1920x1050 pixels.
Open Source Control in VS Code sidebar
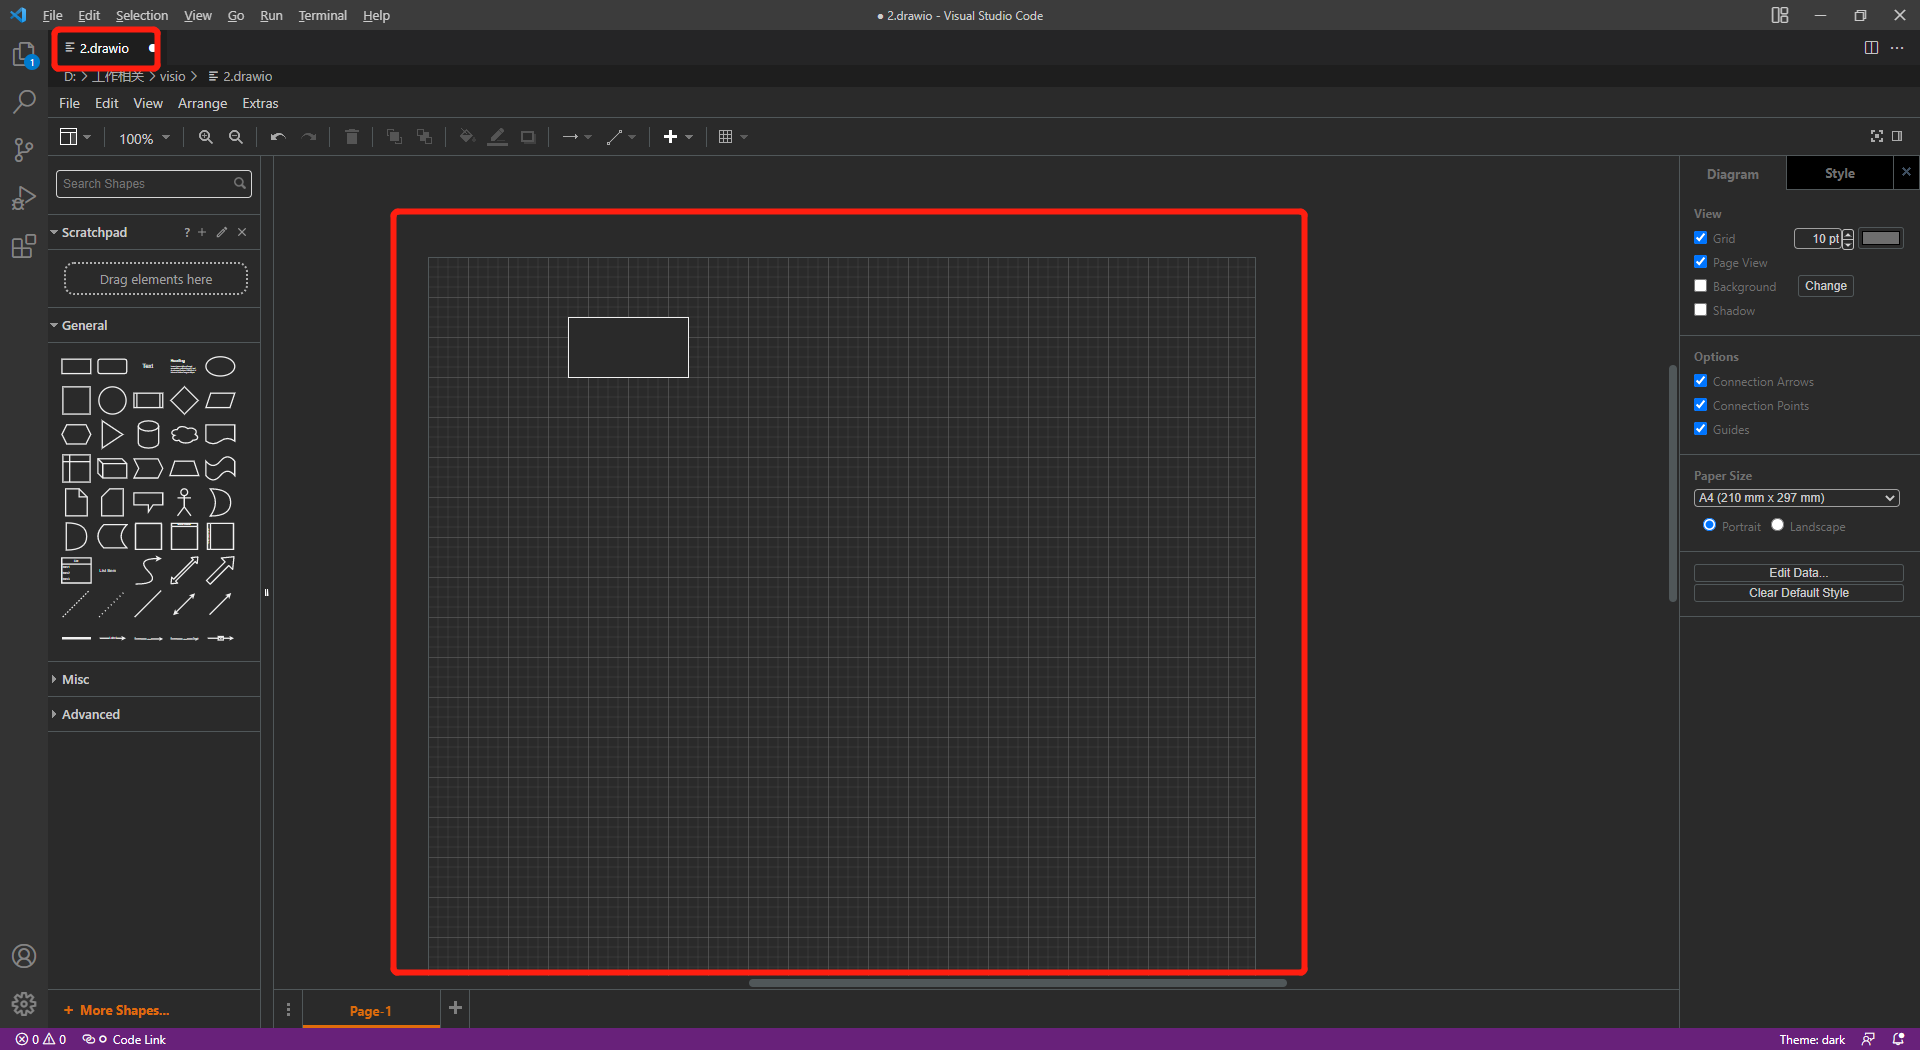24,149
